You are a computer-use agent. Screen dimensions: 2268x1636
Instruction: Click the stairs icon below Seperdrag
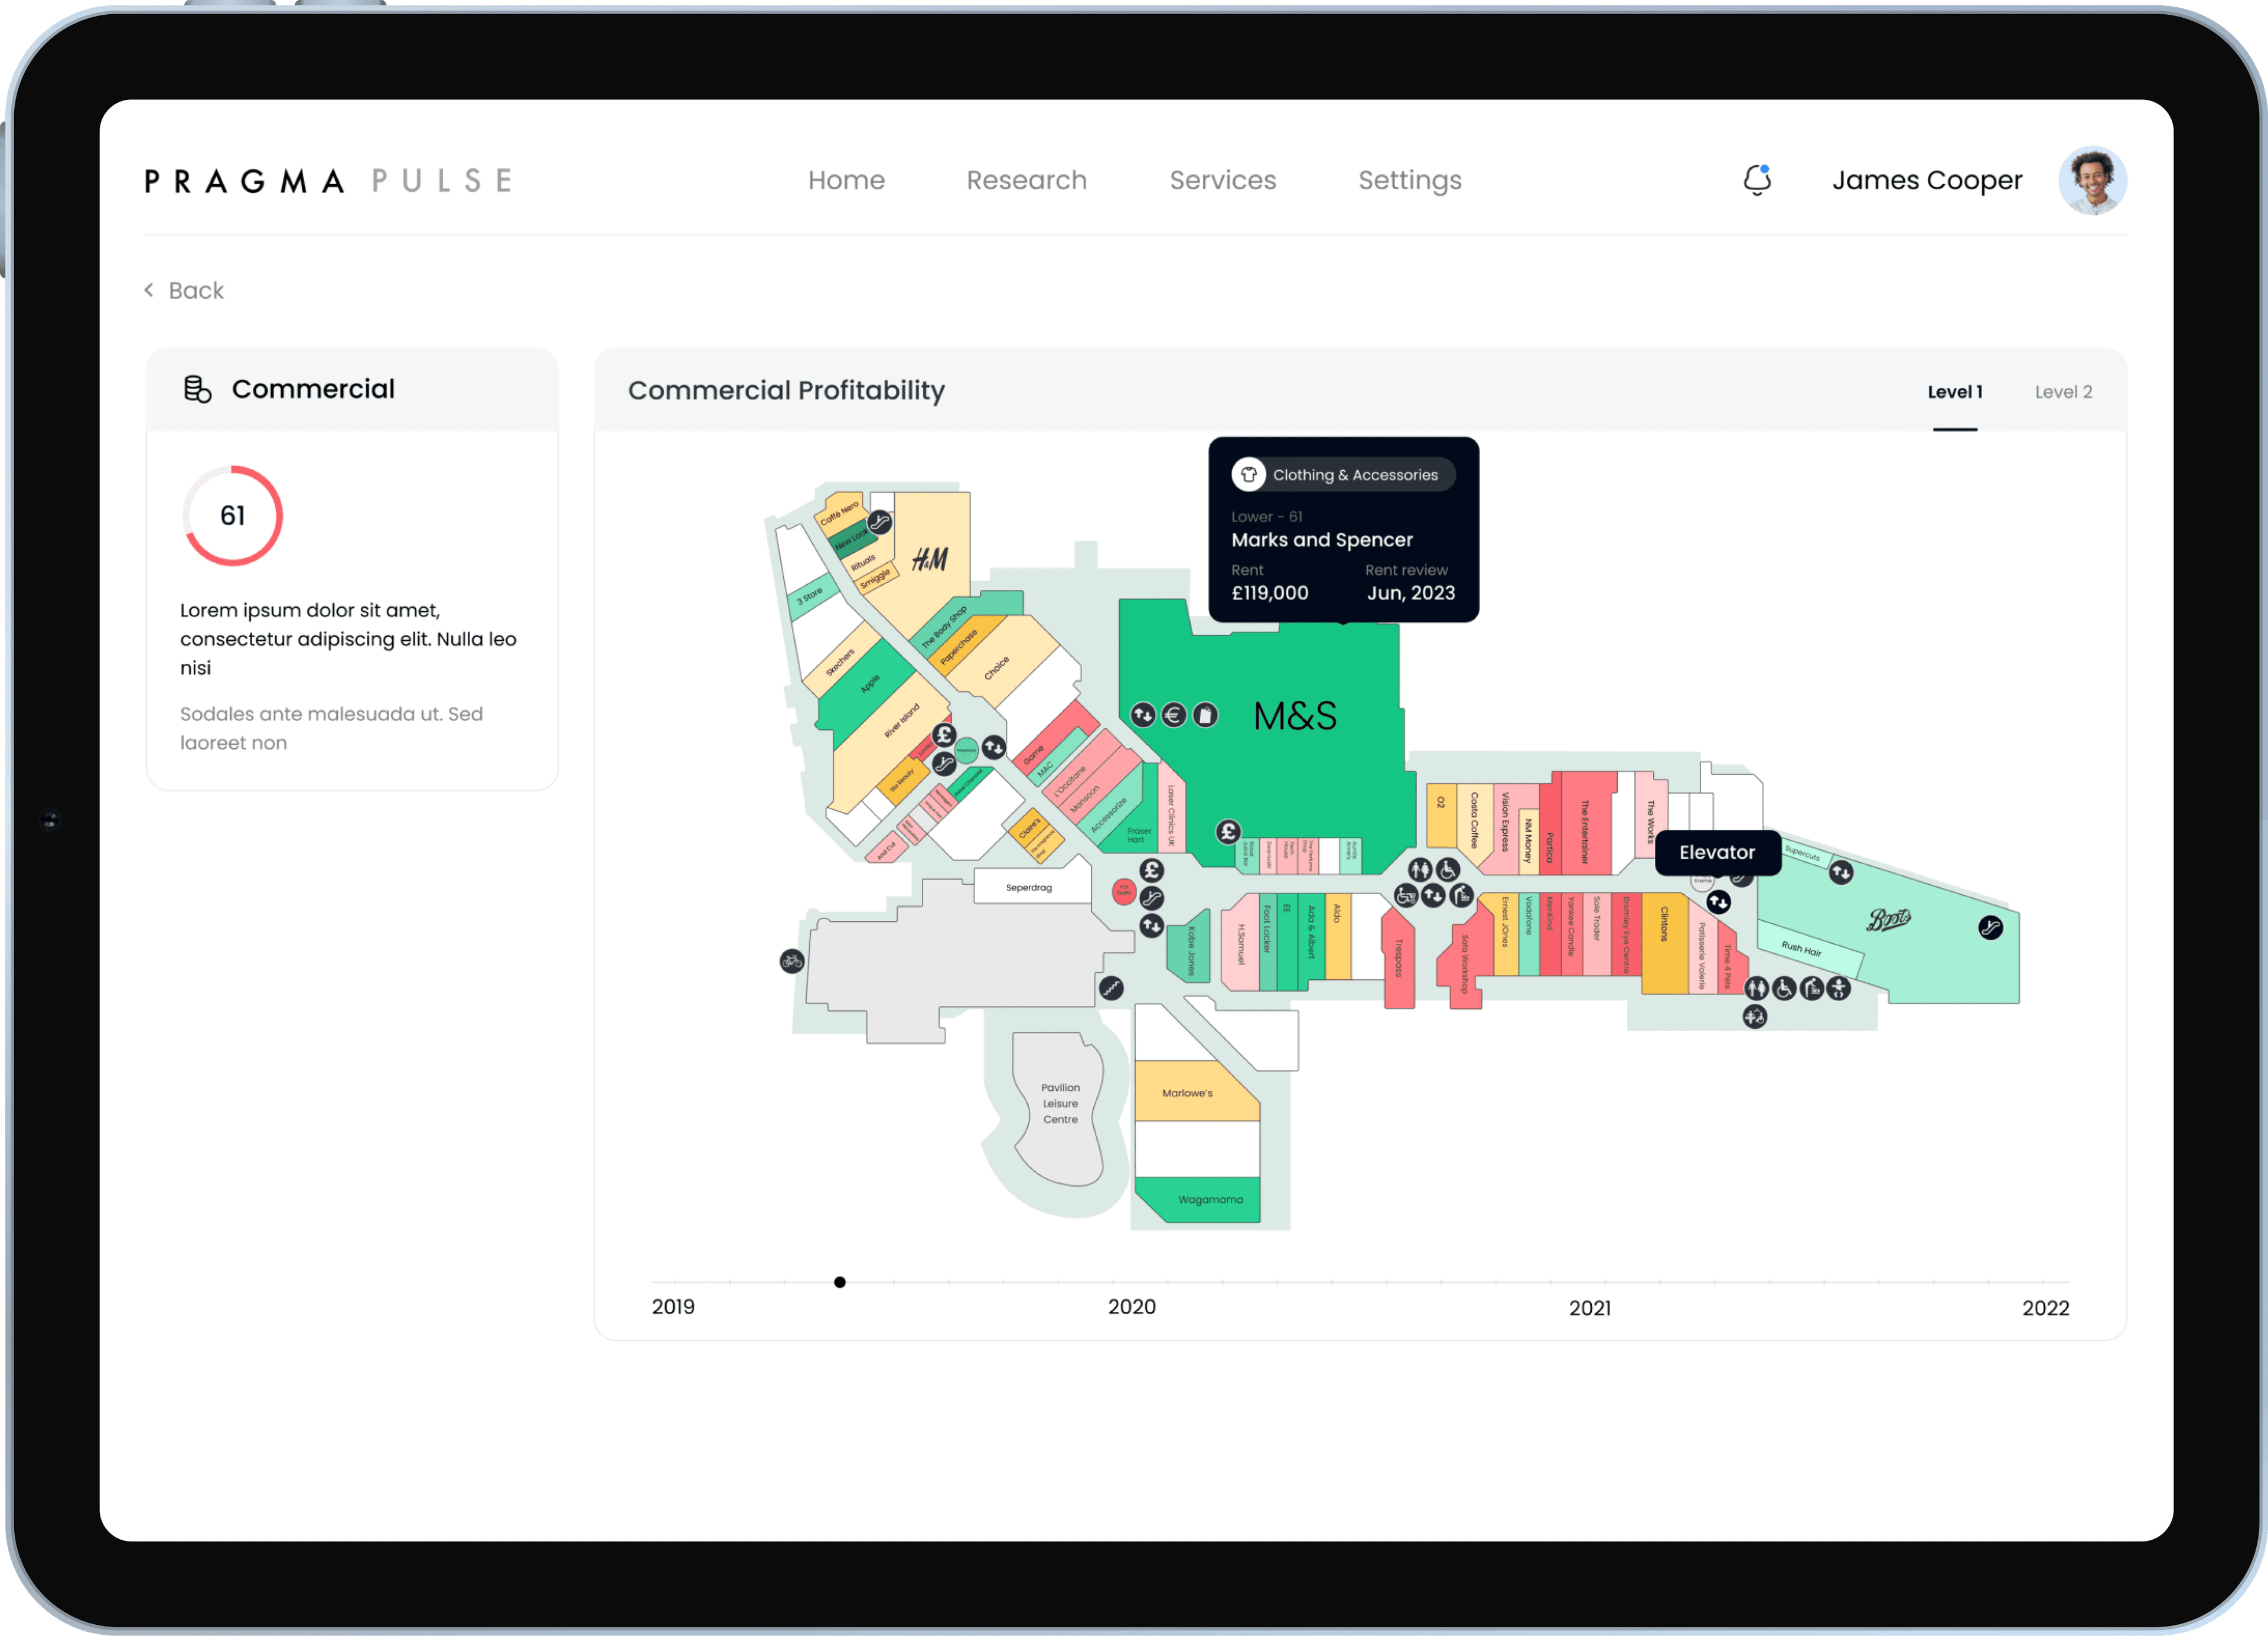pos(1111,988)
